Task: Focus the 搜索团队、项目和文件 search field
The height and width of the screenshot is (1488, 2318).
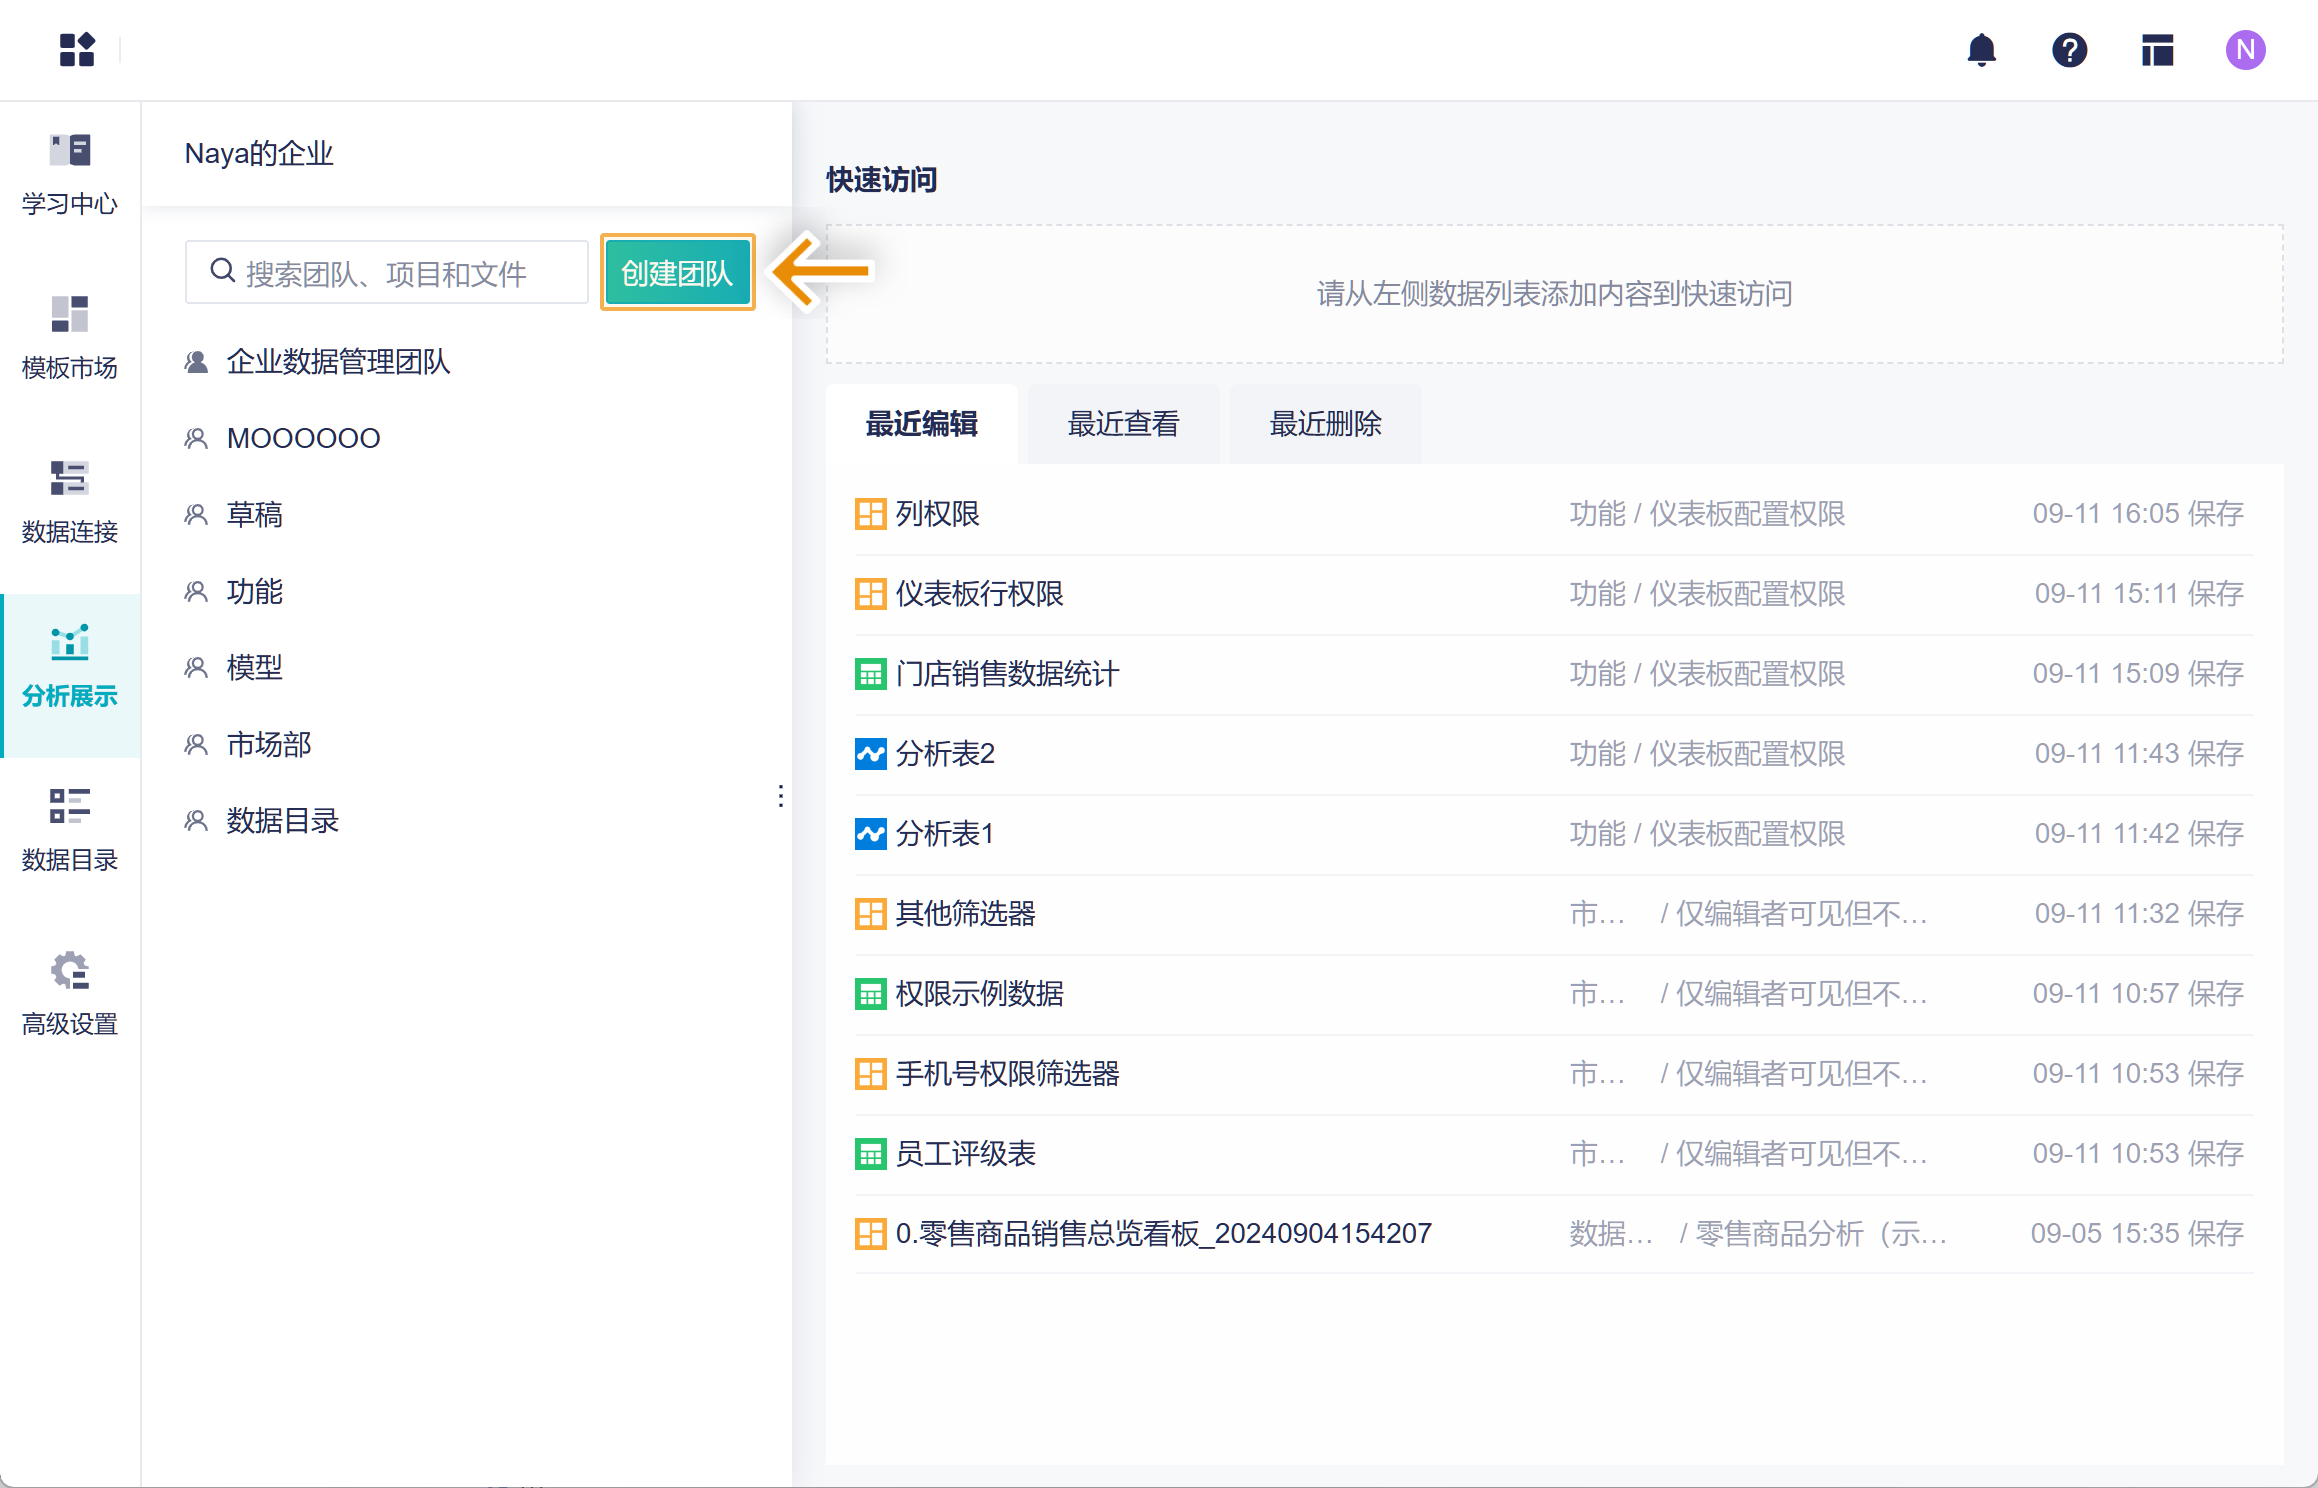Action: point(400,273)
